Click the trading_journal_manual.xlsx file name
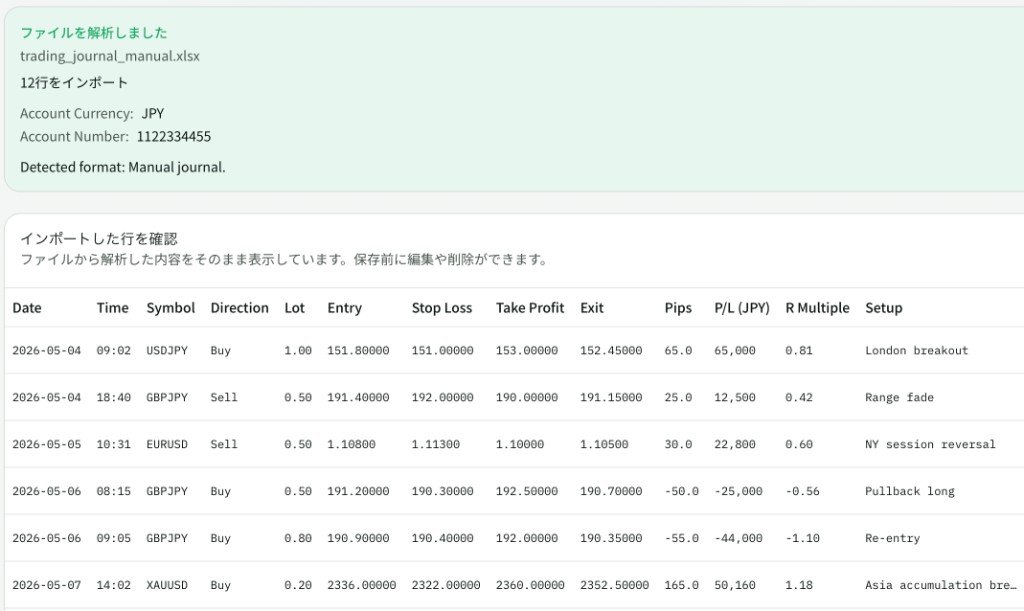 (110, 56)
